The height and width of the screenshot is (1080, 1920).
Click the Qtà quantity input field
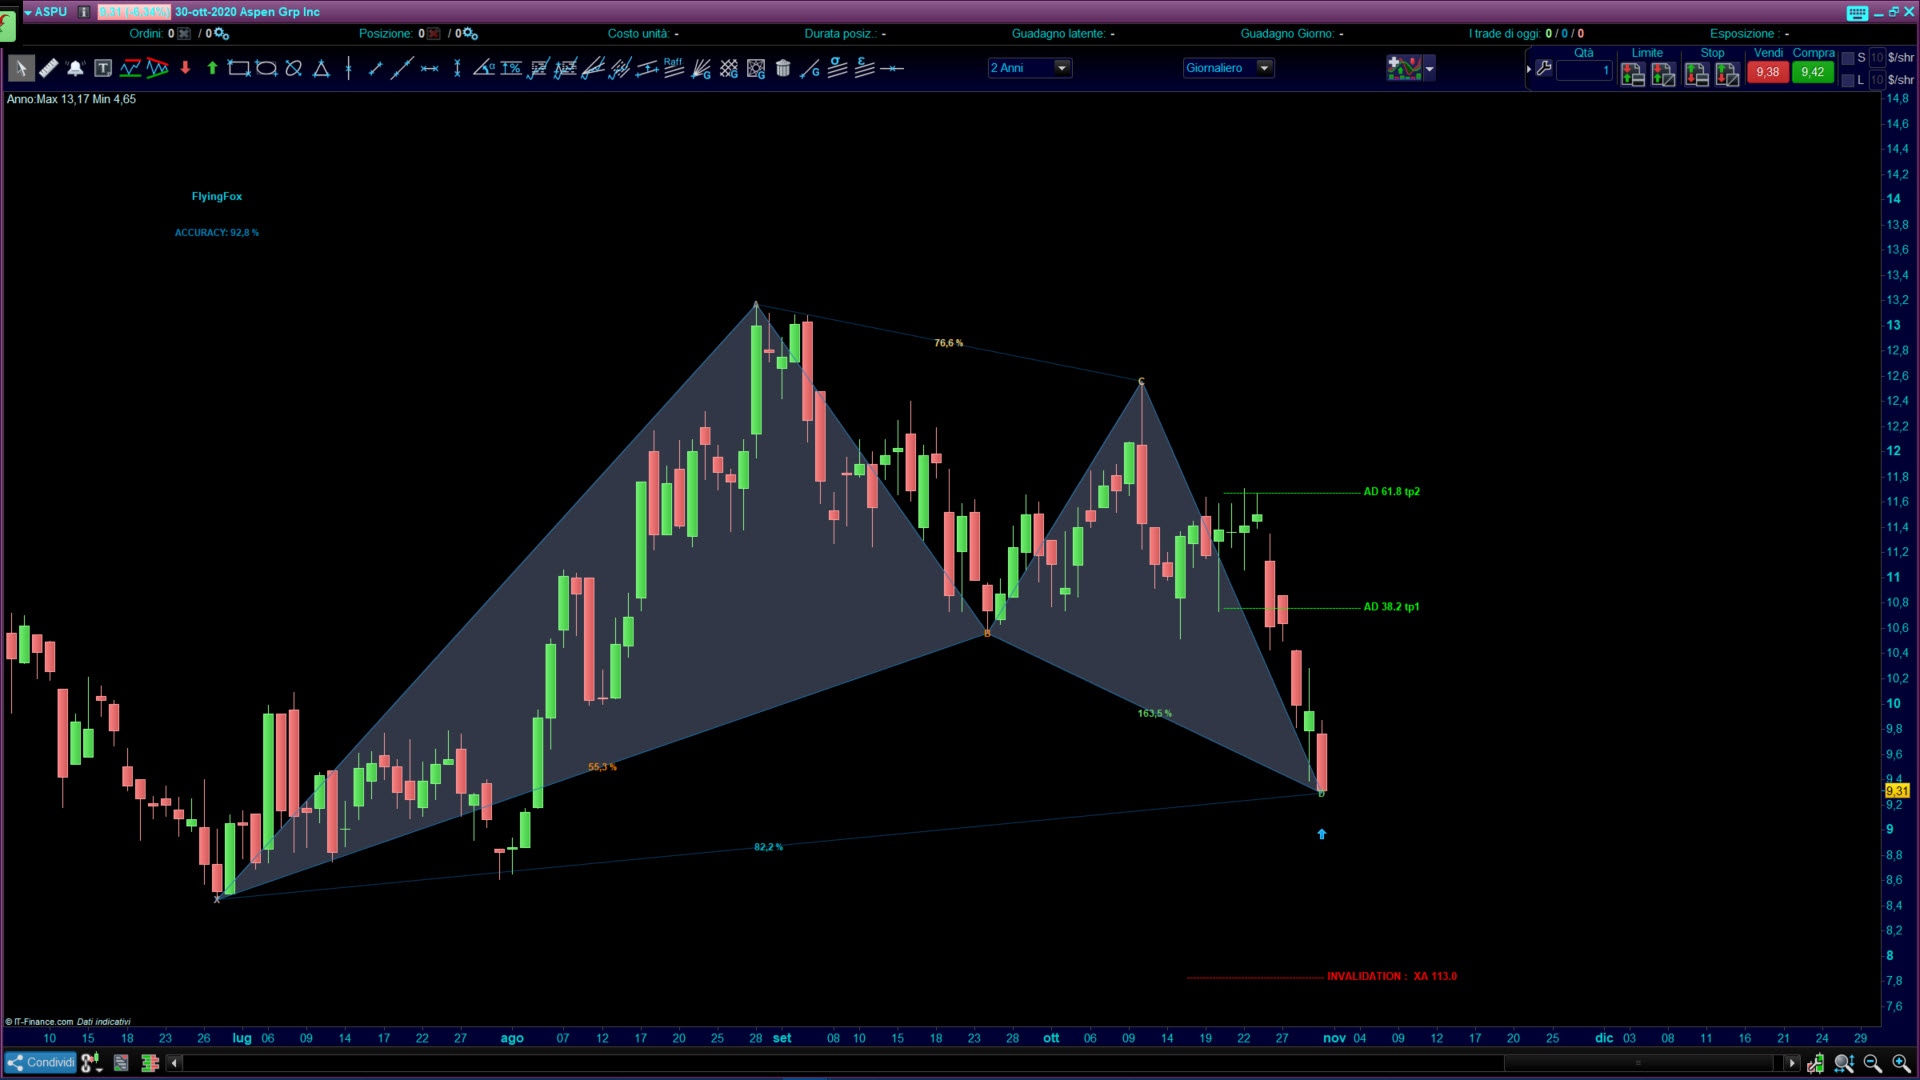pyautogui.click(x=1584, y=70)
